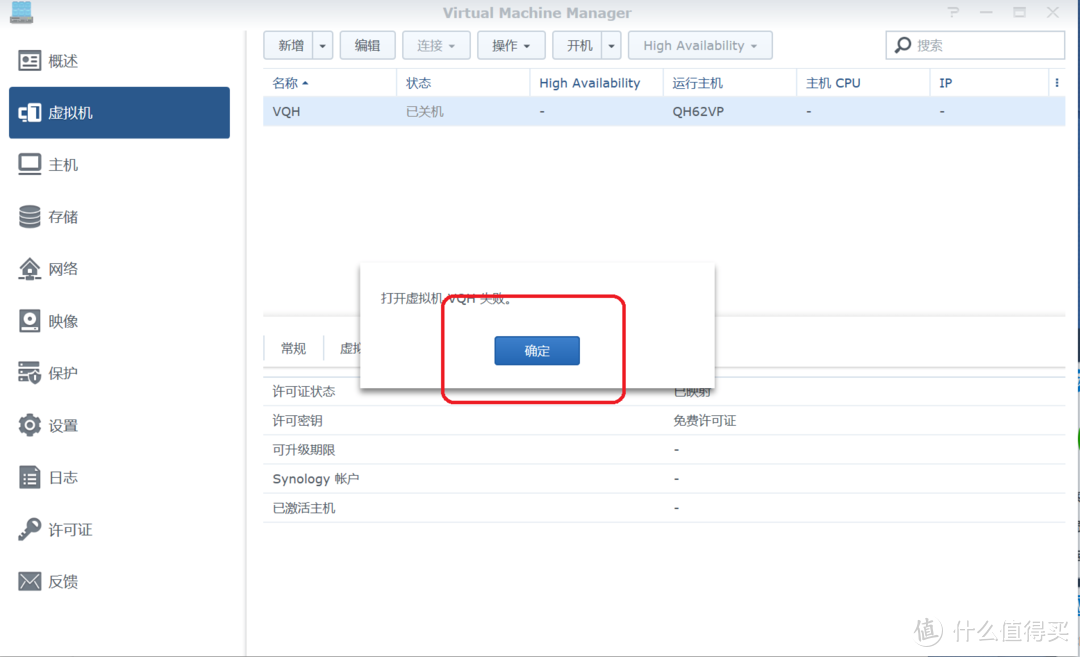Click the 编辑 (Edit) button
This screenshot has height=657, width=1080.
367,45
